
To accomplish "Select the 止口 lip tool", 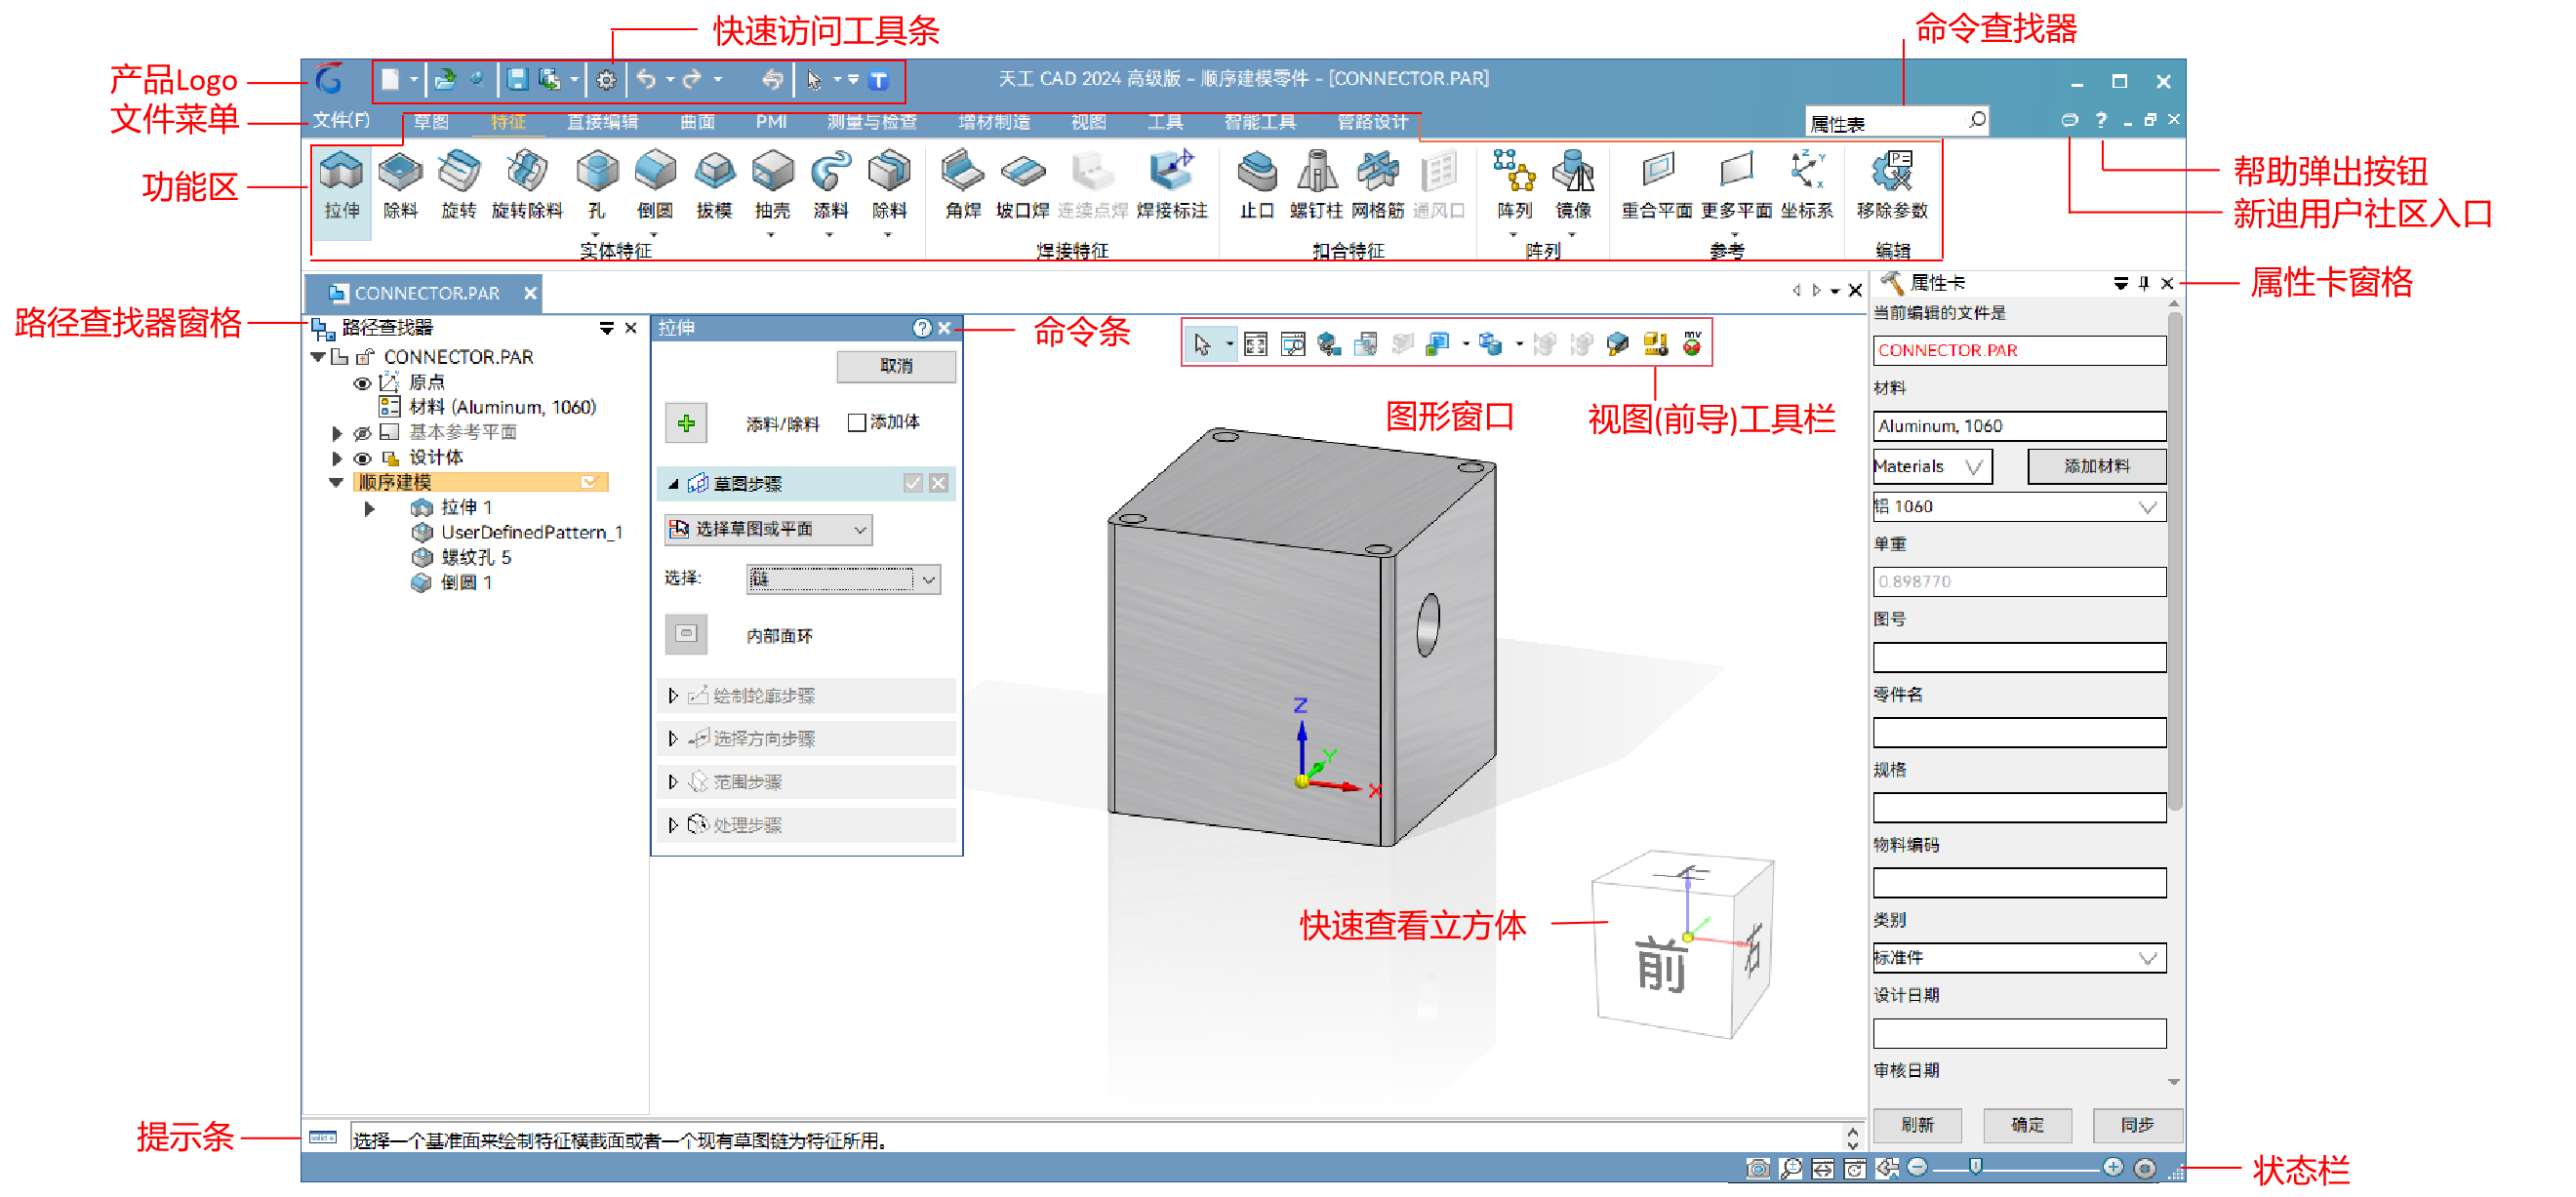I will (1257, 187).
